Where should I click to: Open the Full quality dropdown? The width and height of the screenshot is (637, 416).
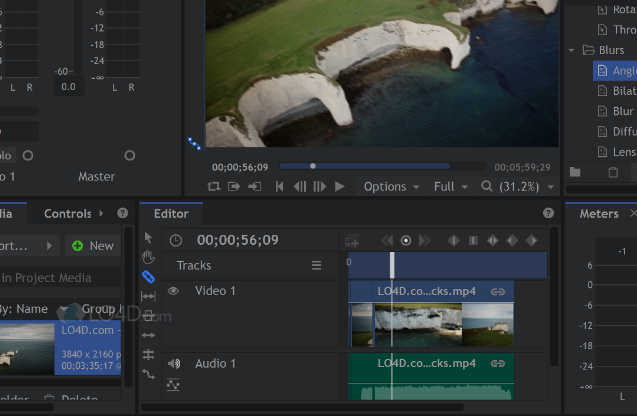point(451,186)
